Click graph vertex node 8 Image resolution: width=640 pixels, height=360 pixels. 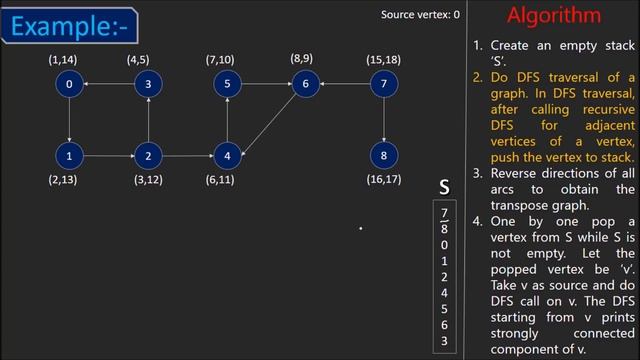[384, 156]
